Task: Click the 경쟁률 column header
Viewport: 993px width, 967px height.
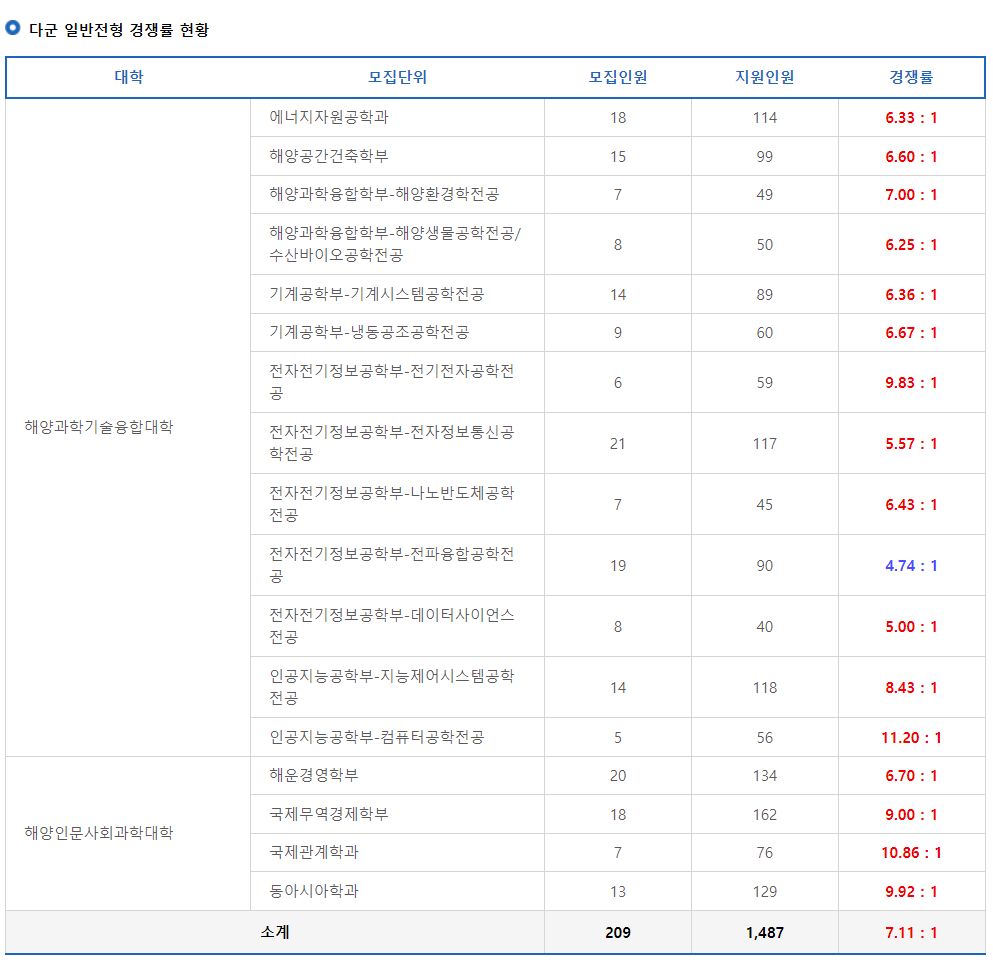Action: pyautogui.click(x=910, y=77)
